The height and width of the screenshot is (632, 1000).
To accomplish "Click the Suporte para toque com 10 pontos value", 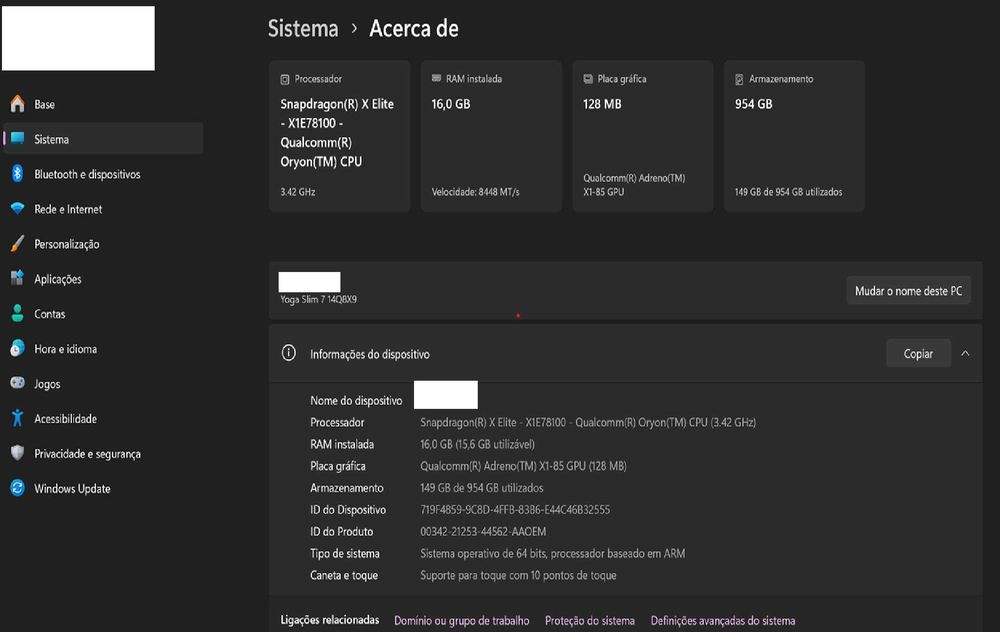I will point(518,575).
